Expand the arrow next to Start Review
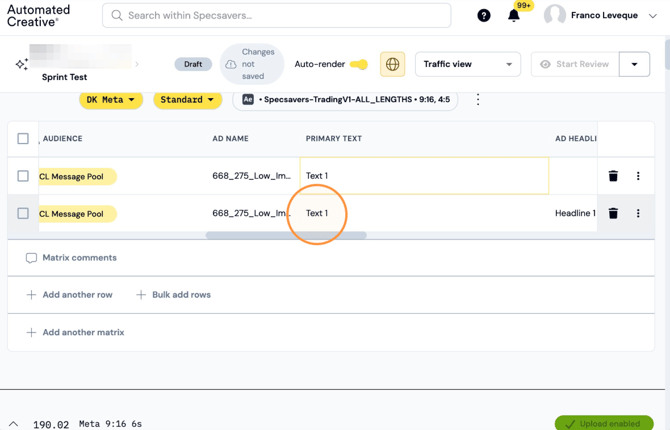This screenshot has height=430, width=670. (x=635, y=64)
